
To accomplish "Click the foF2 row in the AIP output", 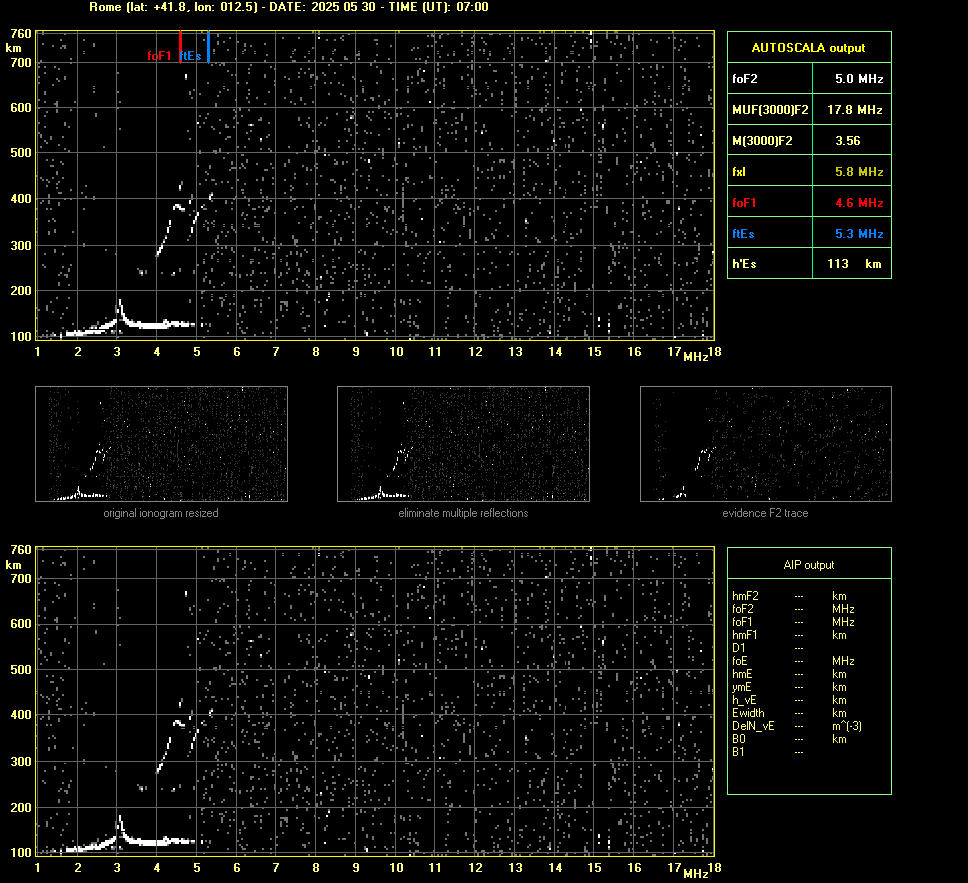I will click(793, 609).
